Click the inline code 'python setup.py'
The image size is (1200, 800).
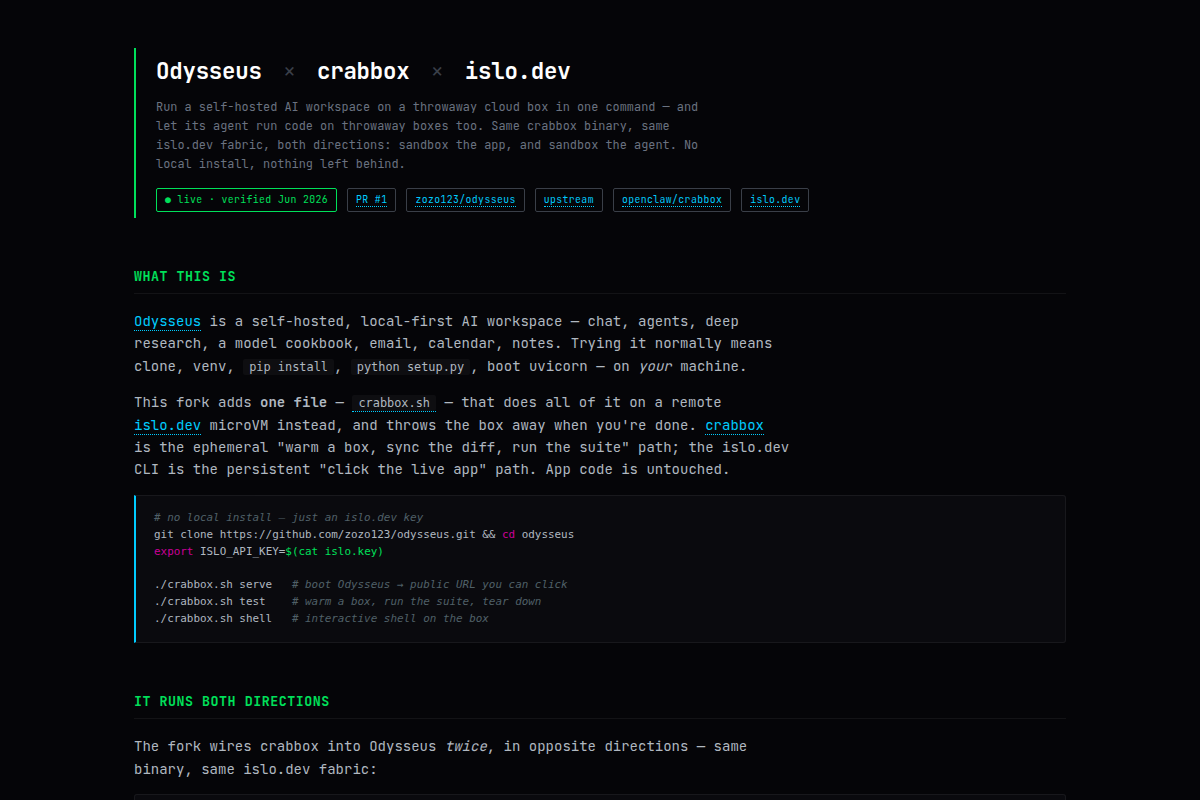411,367
